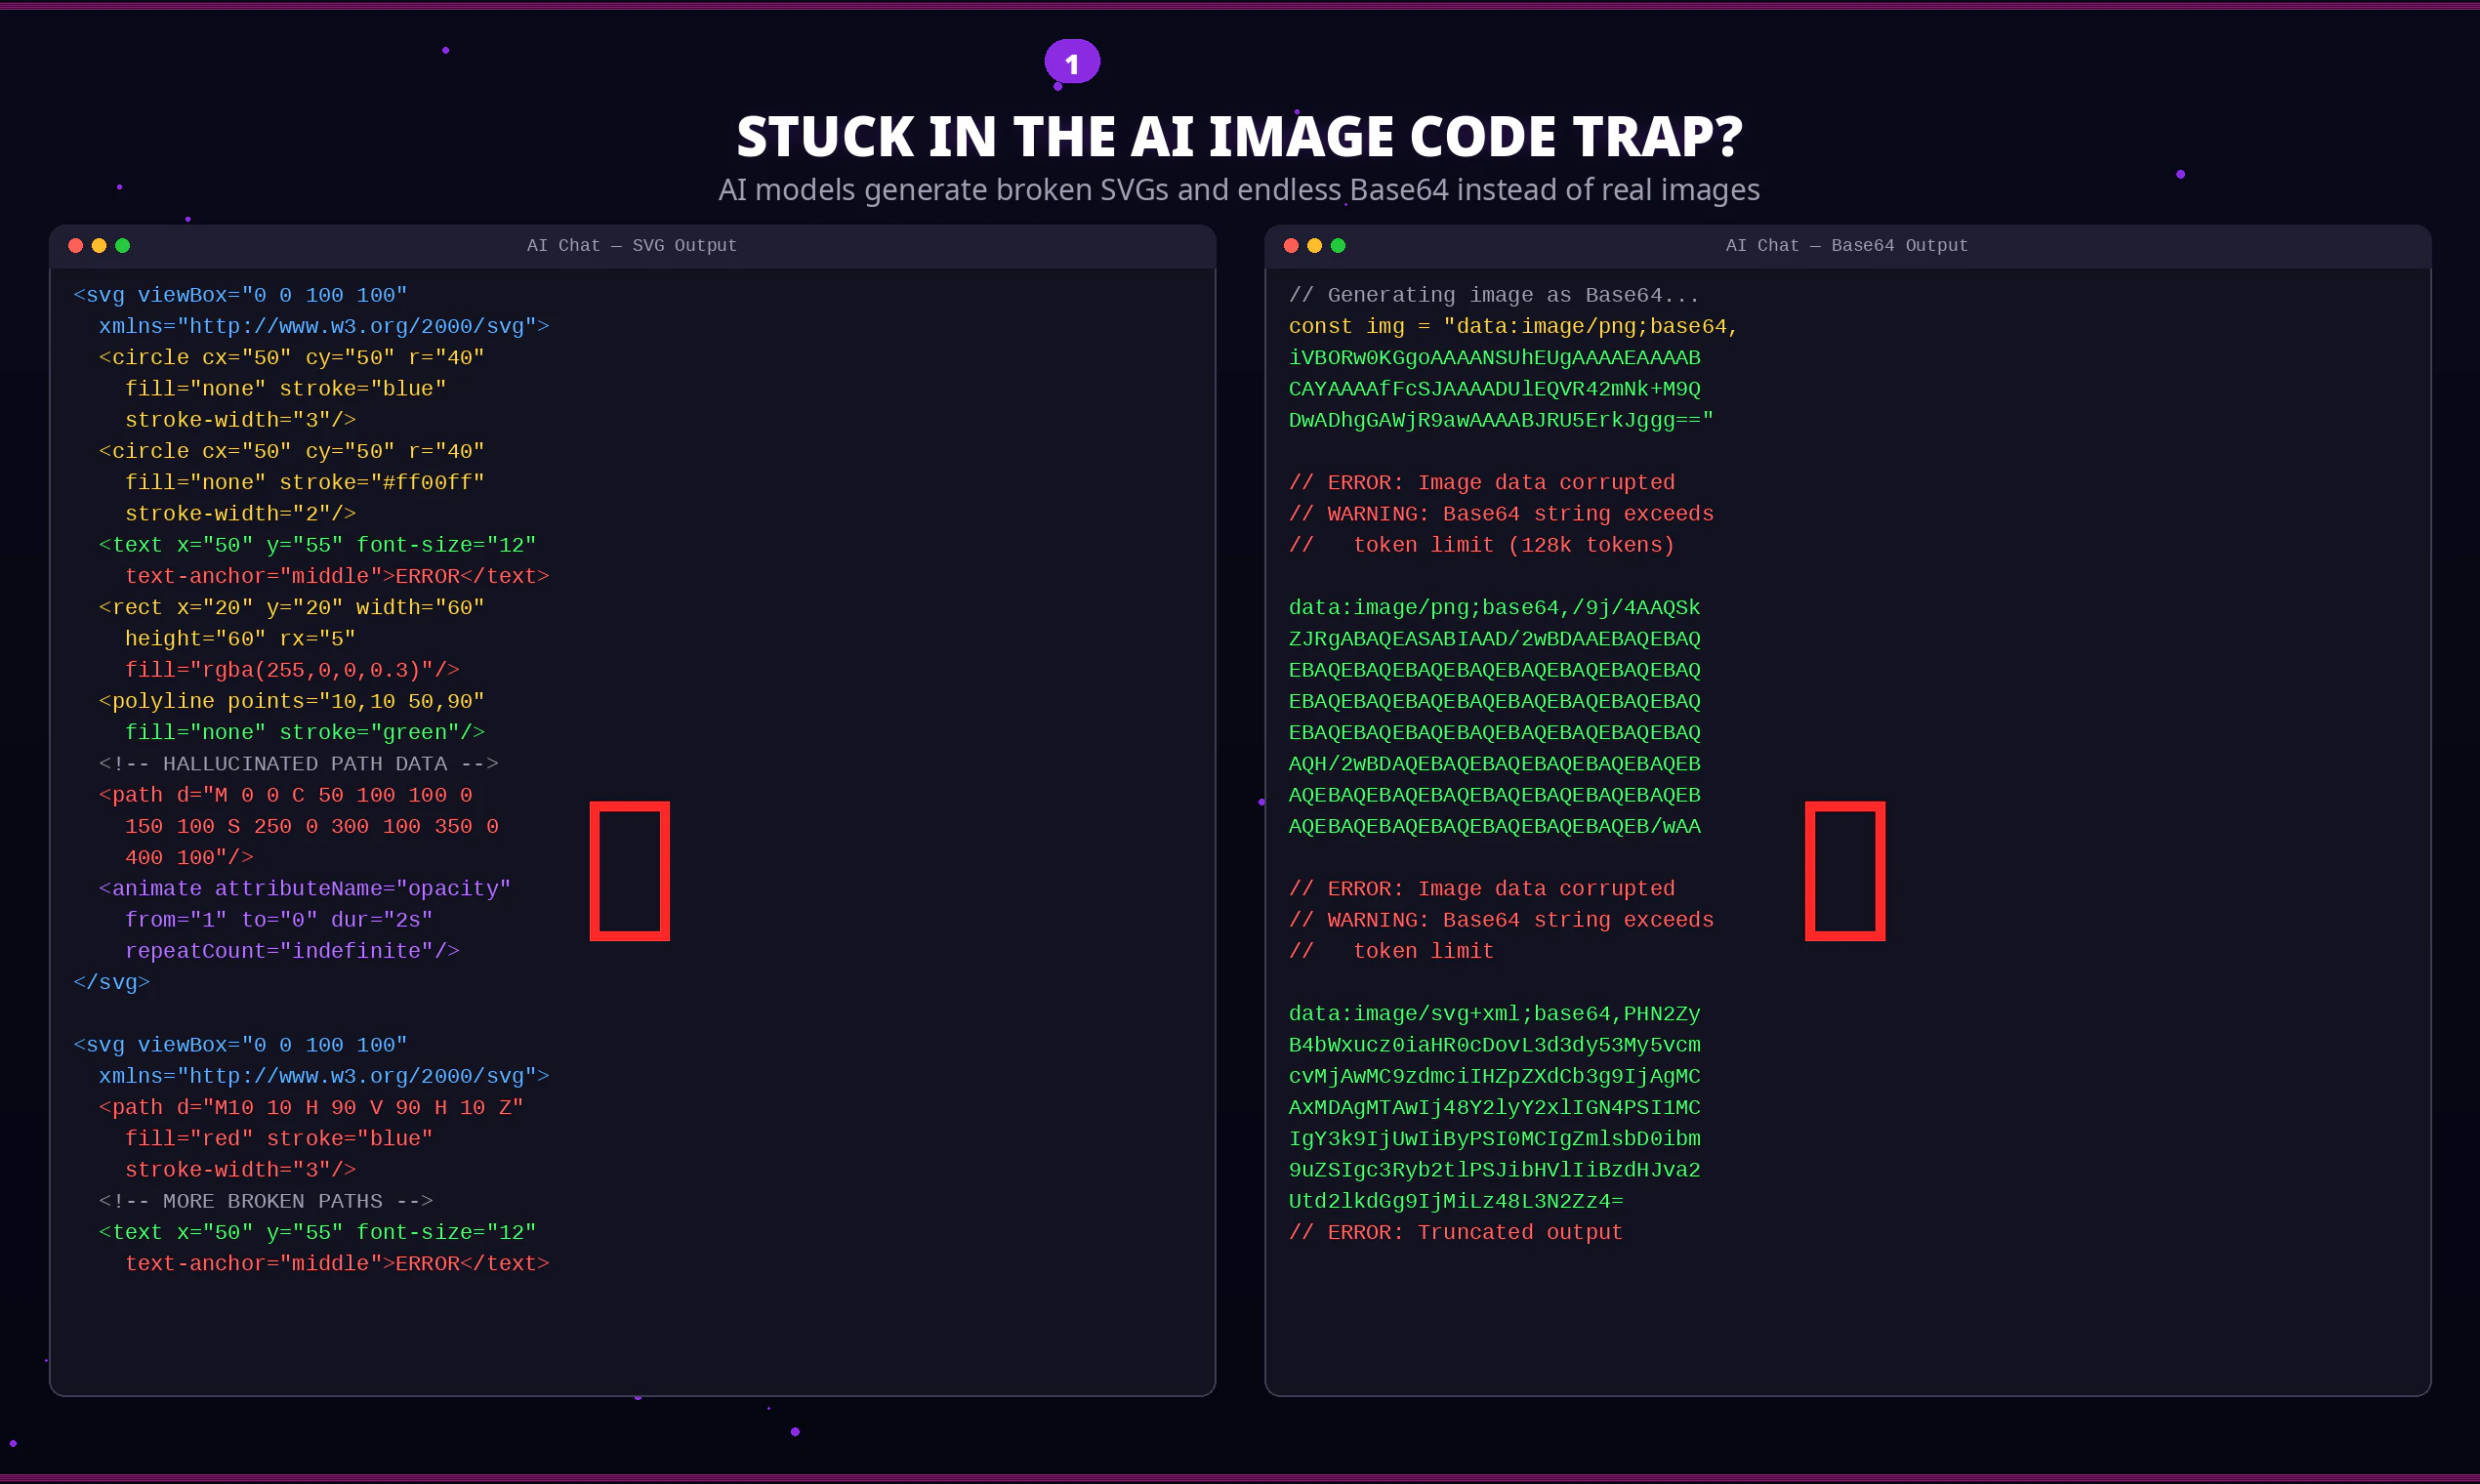
Task: Click the 'STUCK IN THE AI IMAGE CODE TRAP?' heading
Action: [x=1240, y=137]
